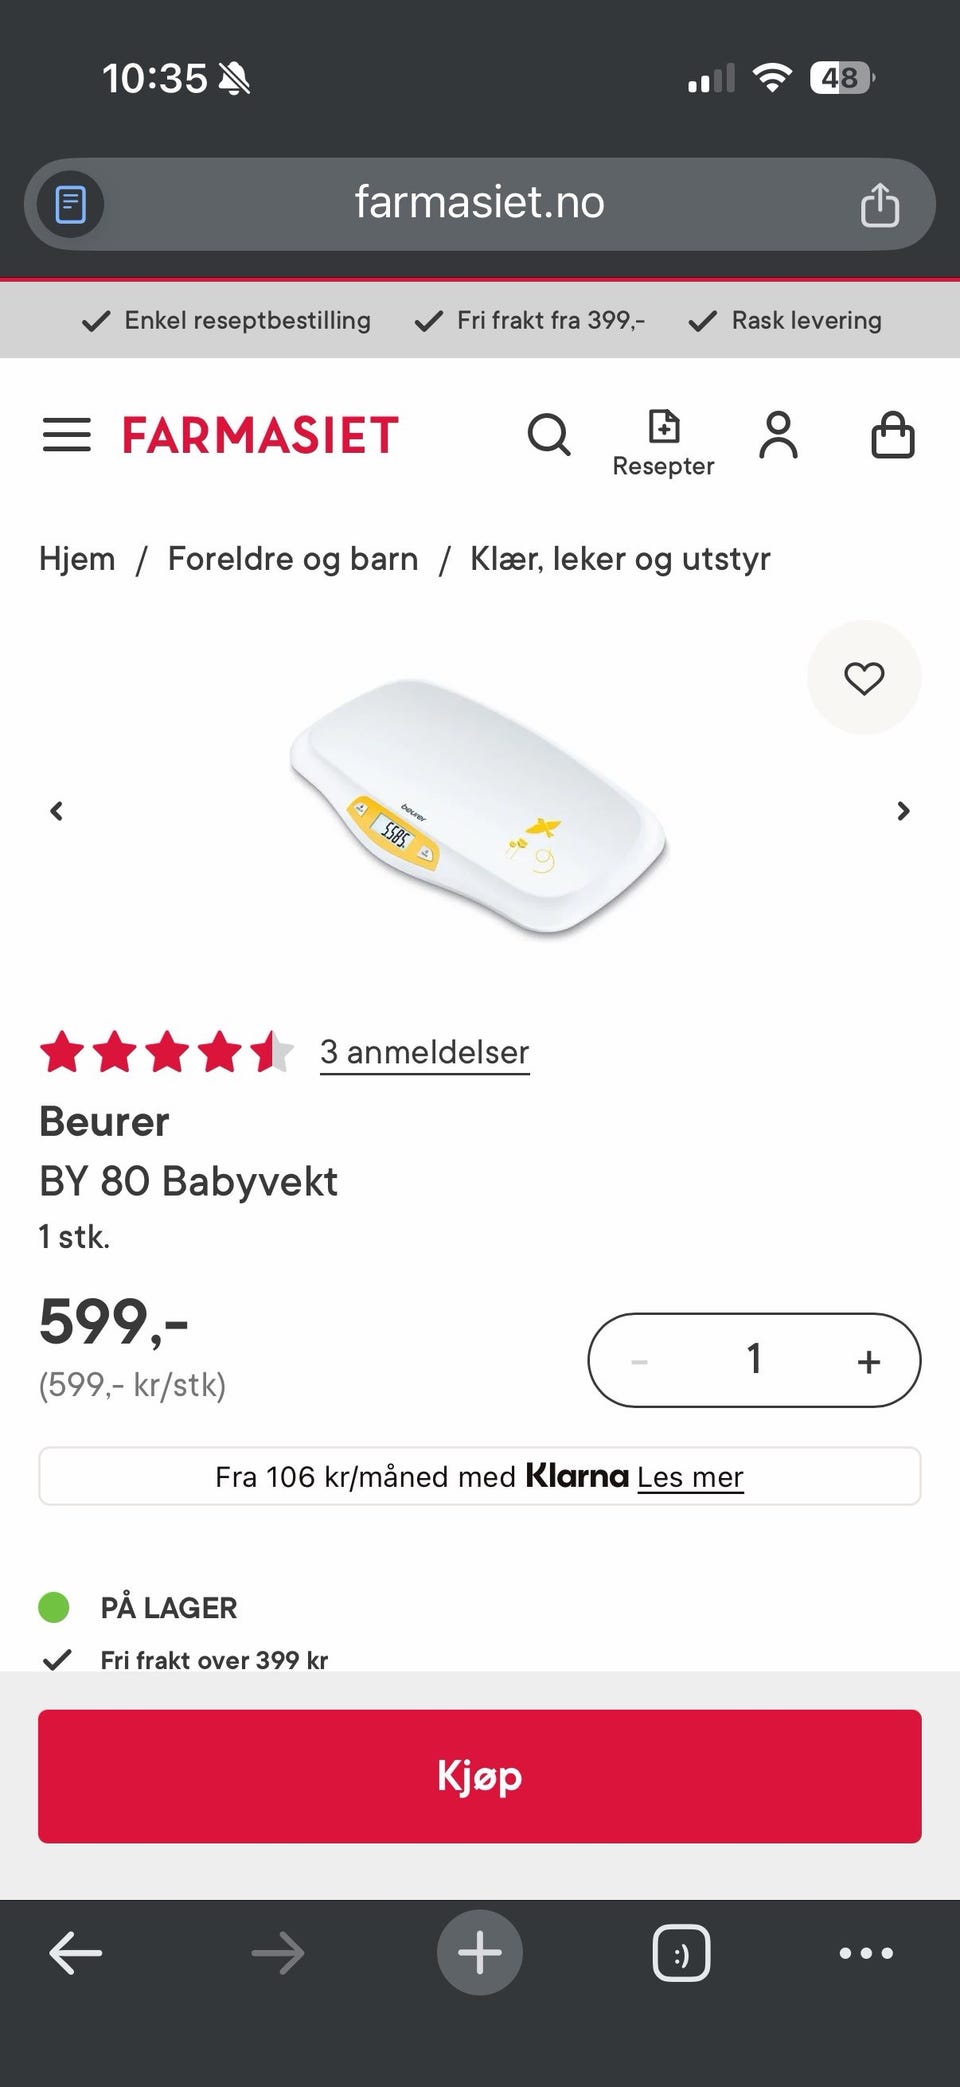Image resolution: width=960 pixels, height=2087 pixels.
Task: Decrease the quantity with the minus button
Action: coord(640,1361)
